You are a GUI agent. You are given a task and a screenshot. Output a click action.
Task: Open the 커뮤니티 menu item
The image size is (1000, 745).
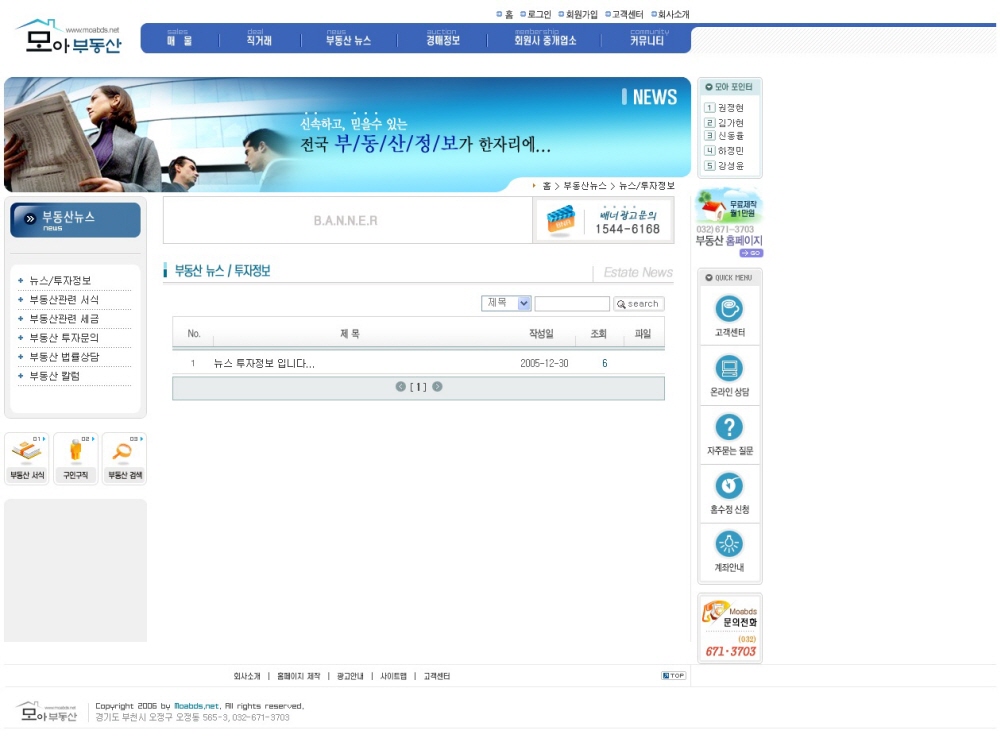(x=647, y=40)
